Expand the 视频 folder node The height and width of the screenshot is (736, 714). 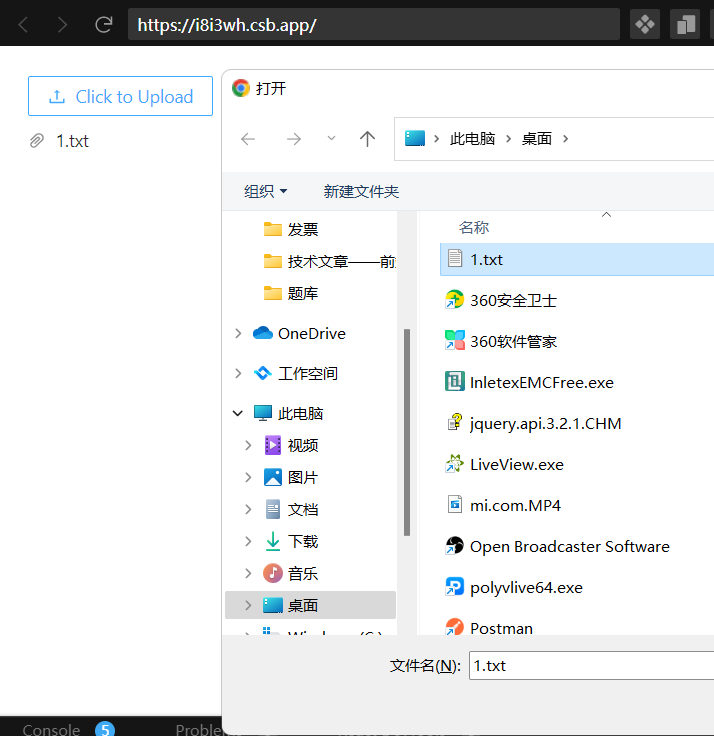248,445
